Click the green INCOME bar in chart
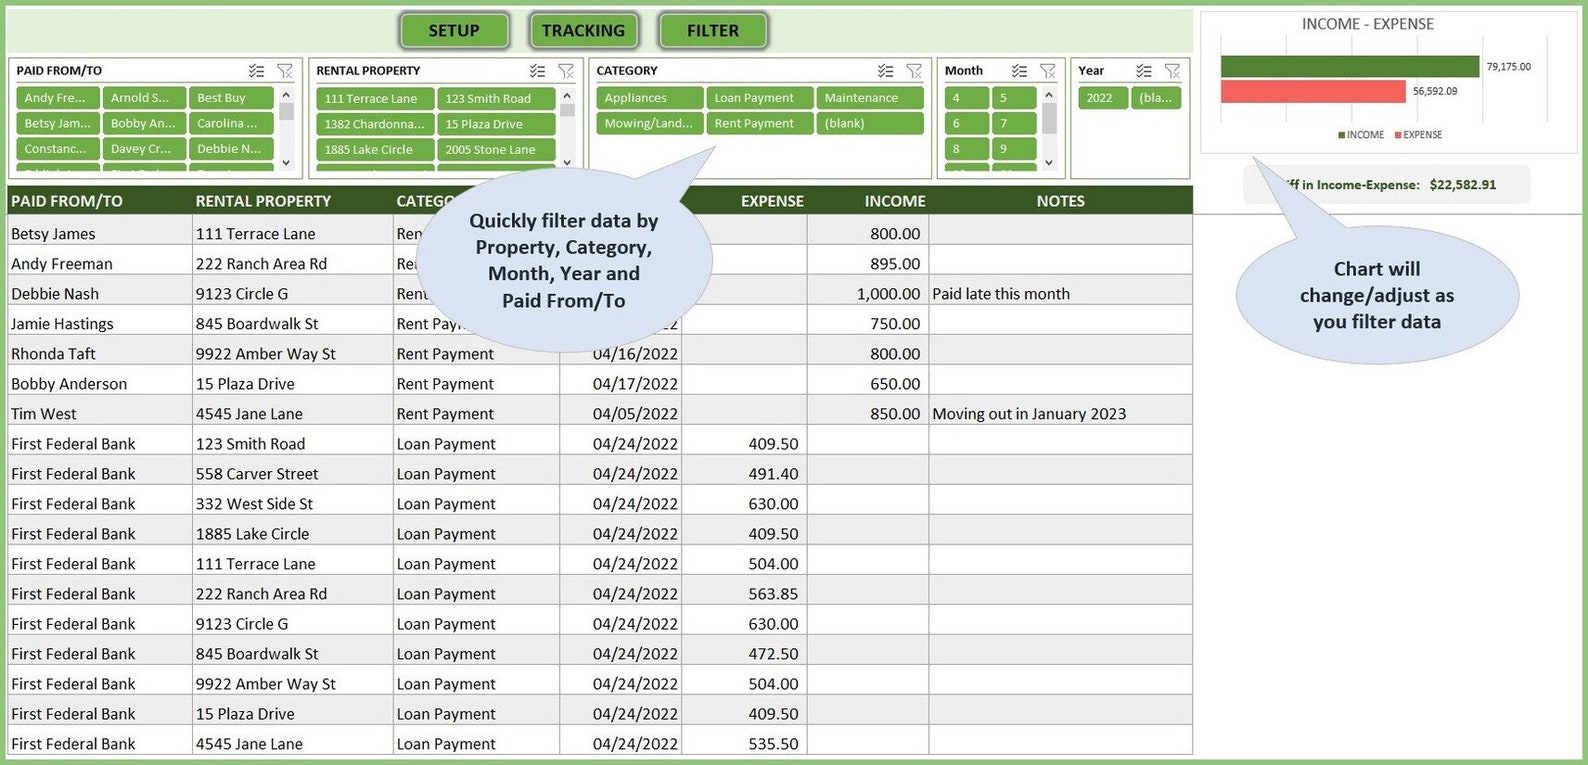The width and height of the screenshot is (1588, 765). coord(1350,66)
